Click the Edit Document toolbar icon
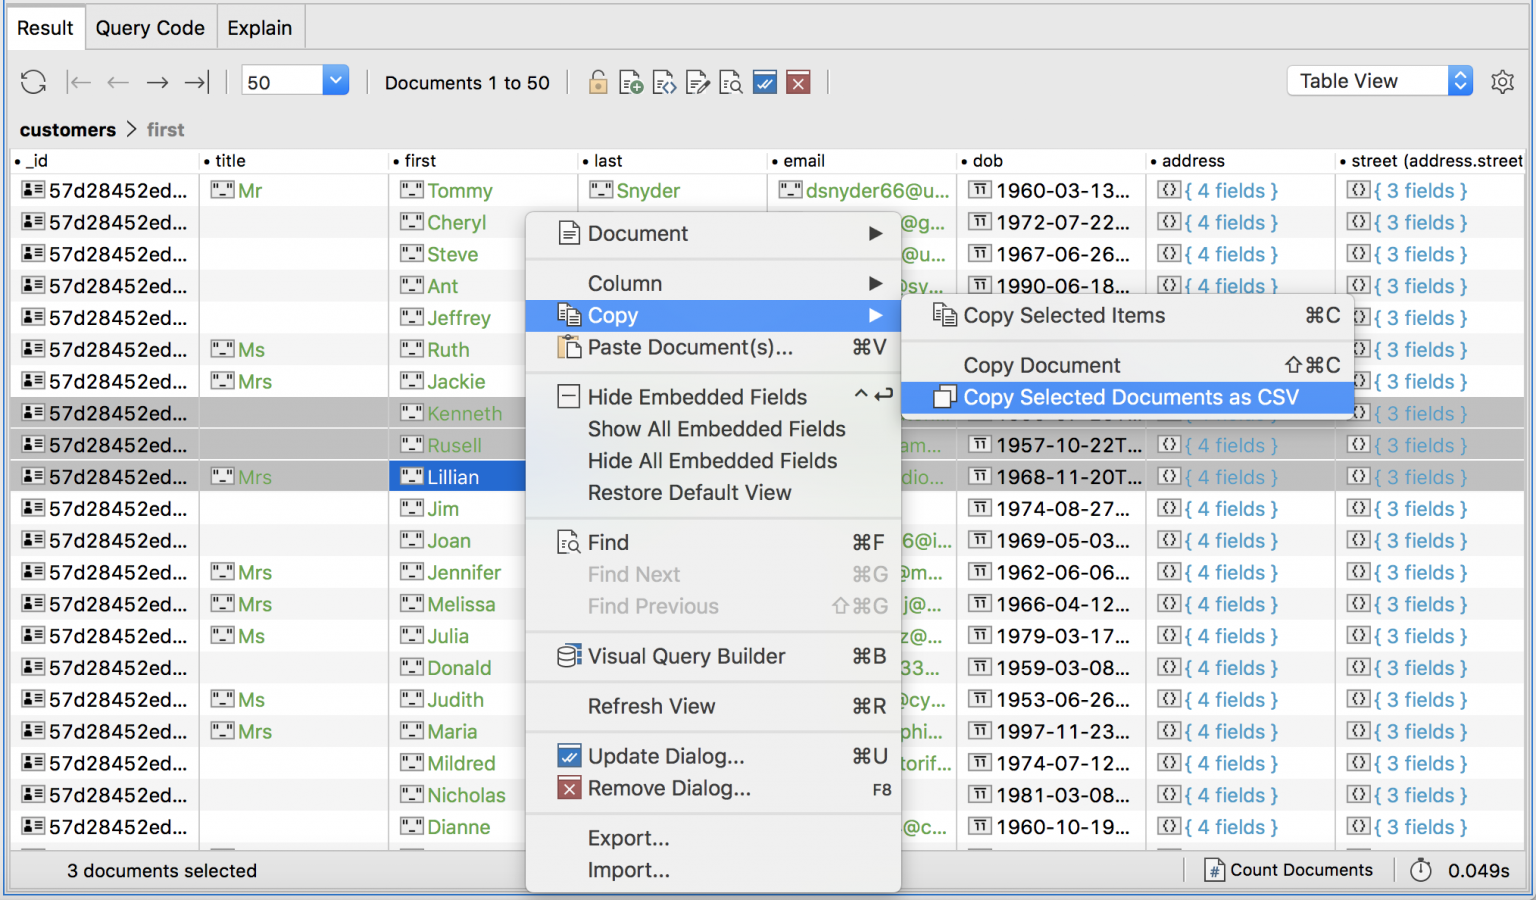This screenshot has height=900, width=1536. coord(698,82)
